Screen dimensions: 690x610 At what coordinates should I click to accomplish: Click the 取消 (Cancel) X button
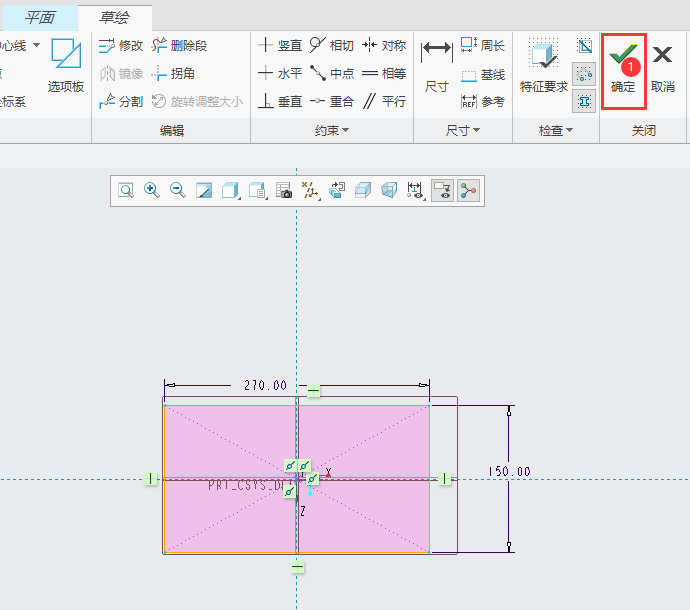663,70
